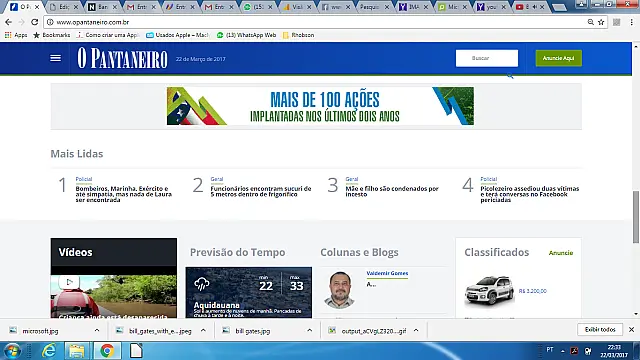Switch to Chrome in the taskbar

107,351
